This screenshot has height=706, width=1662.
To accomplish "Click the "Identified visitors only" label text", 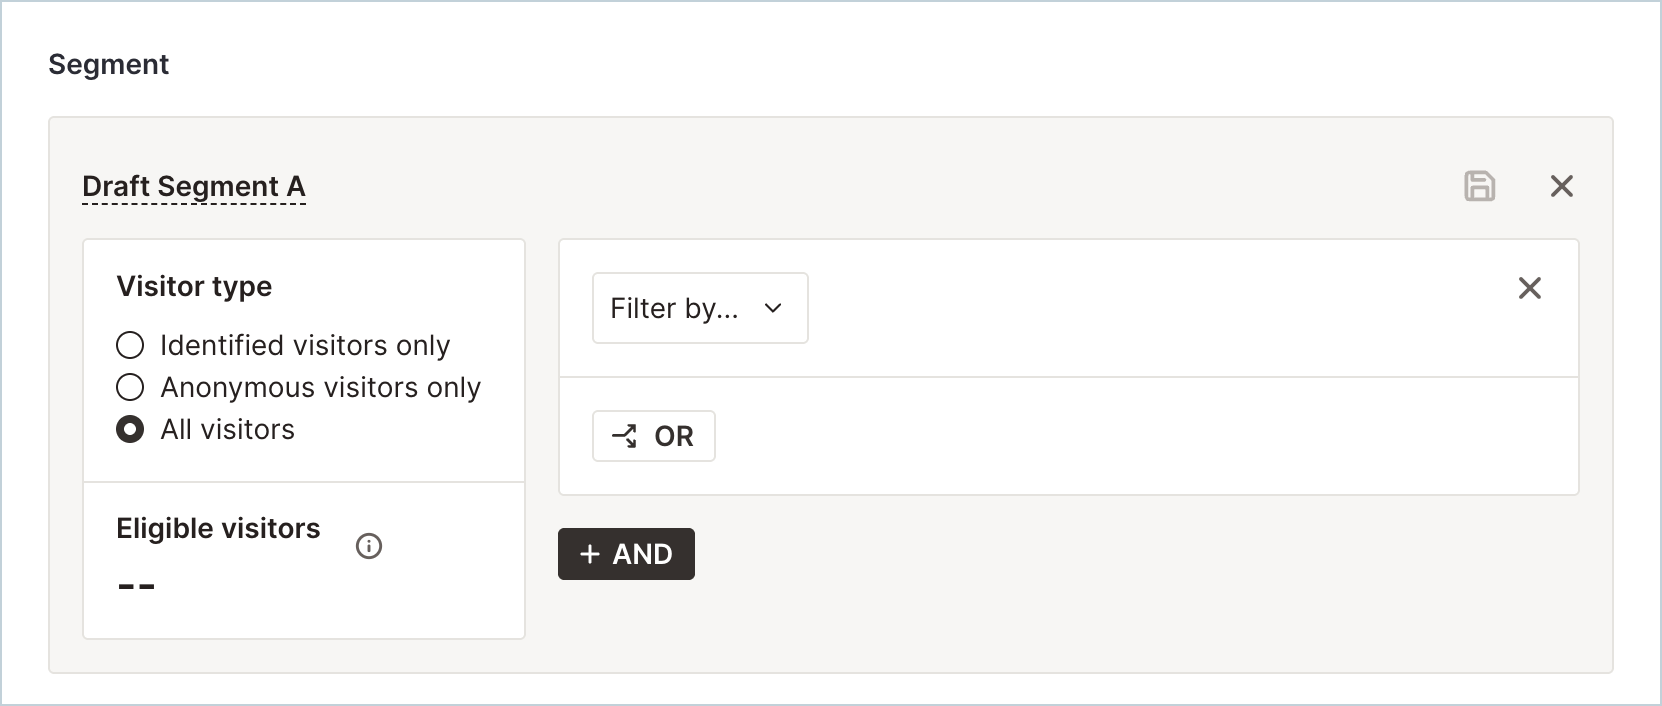I will [x=305, y=345].
